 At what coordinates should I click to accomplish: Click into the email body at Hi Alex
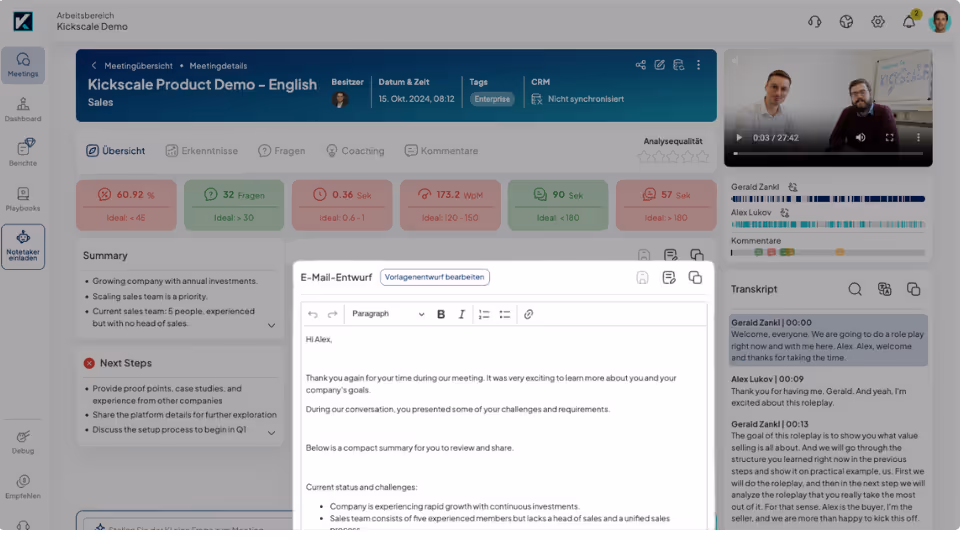pyautogui.click(x=319, y=339)
